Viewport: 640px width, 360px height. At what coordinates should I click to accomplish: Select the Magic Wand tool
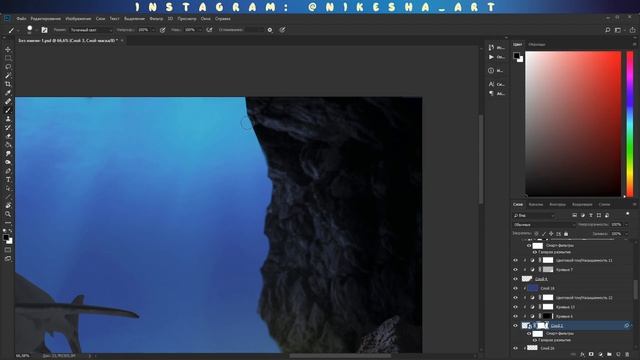tap(8, 76)
